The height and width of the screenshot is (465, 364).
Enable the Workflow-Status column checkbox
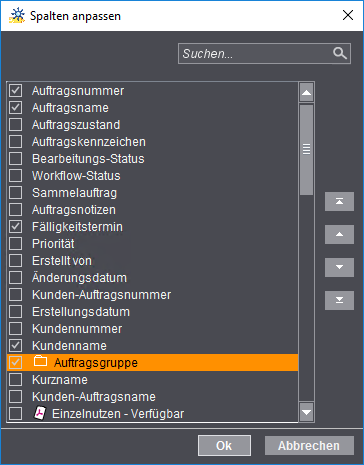(x=16, y=176)
